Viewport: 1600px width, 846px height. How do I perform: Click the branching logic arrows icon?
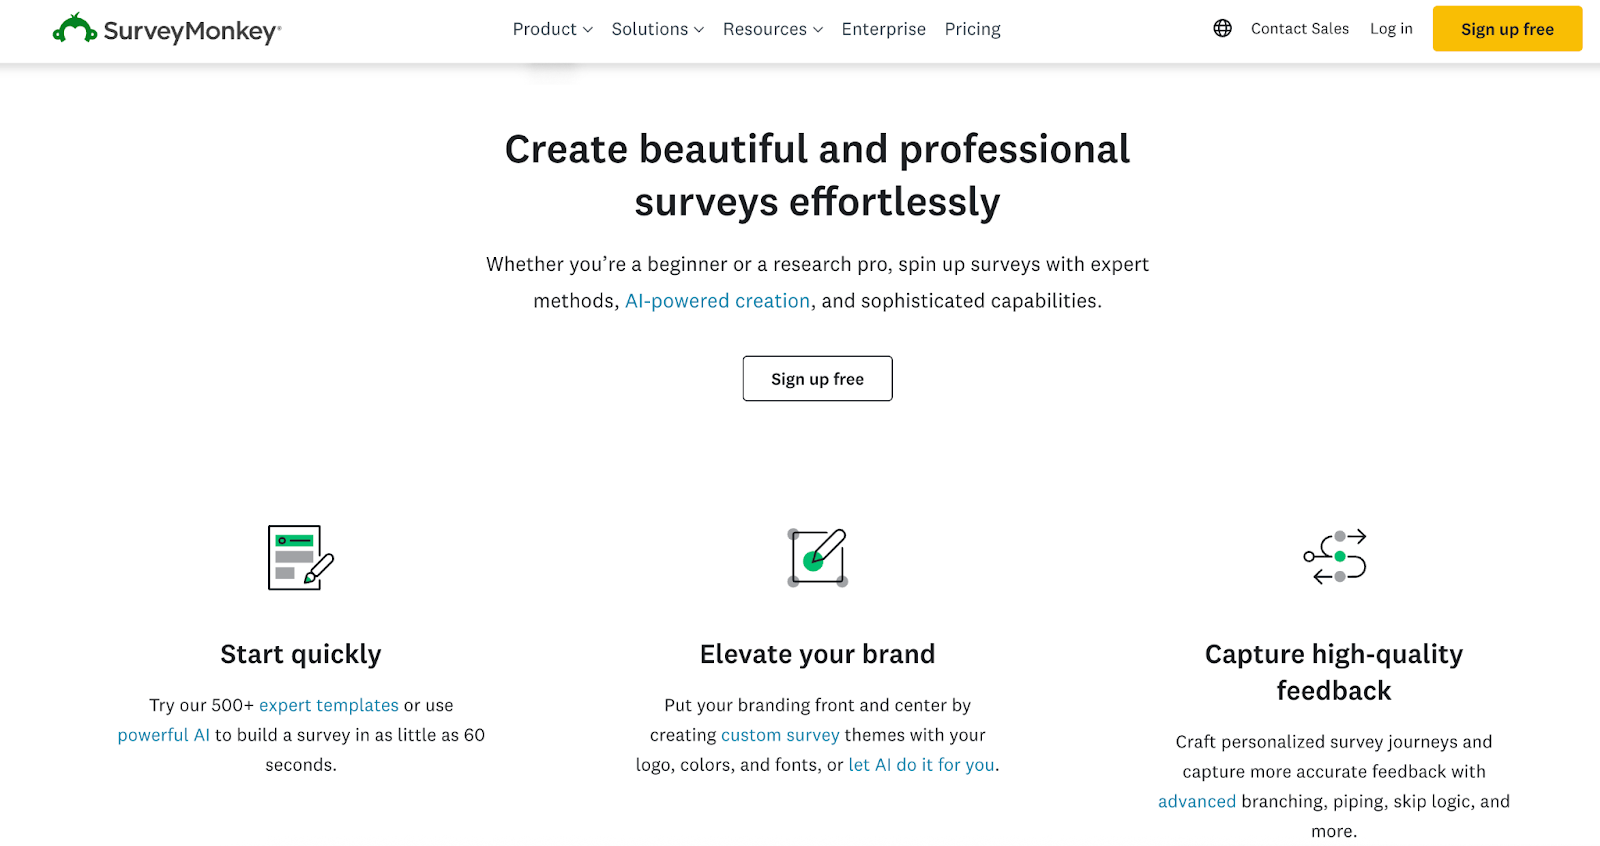[1334, 557]
